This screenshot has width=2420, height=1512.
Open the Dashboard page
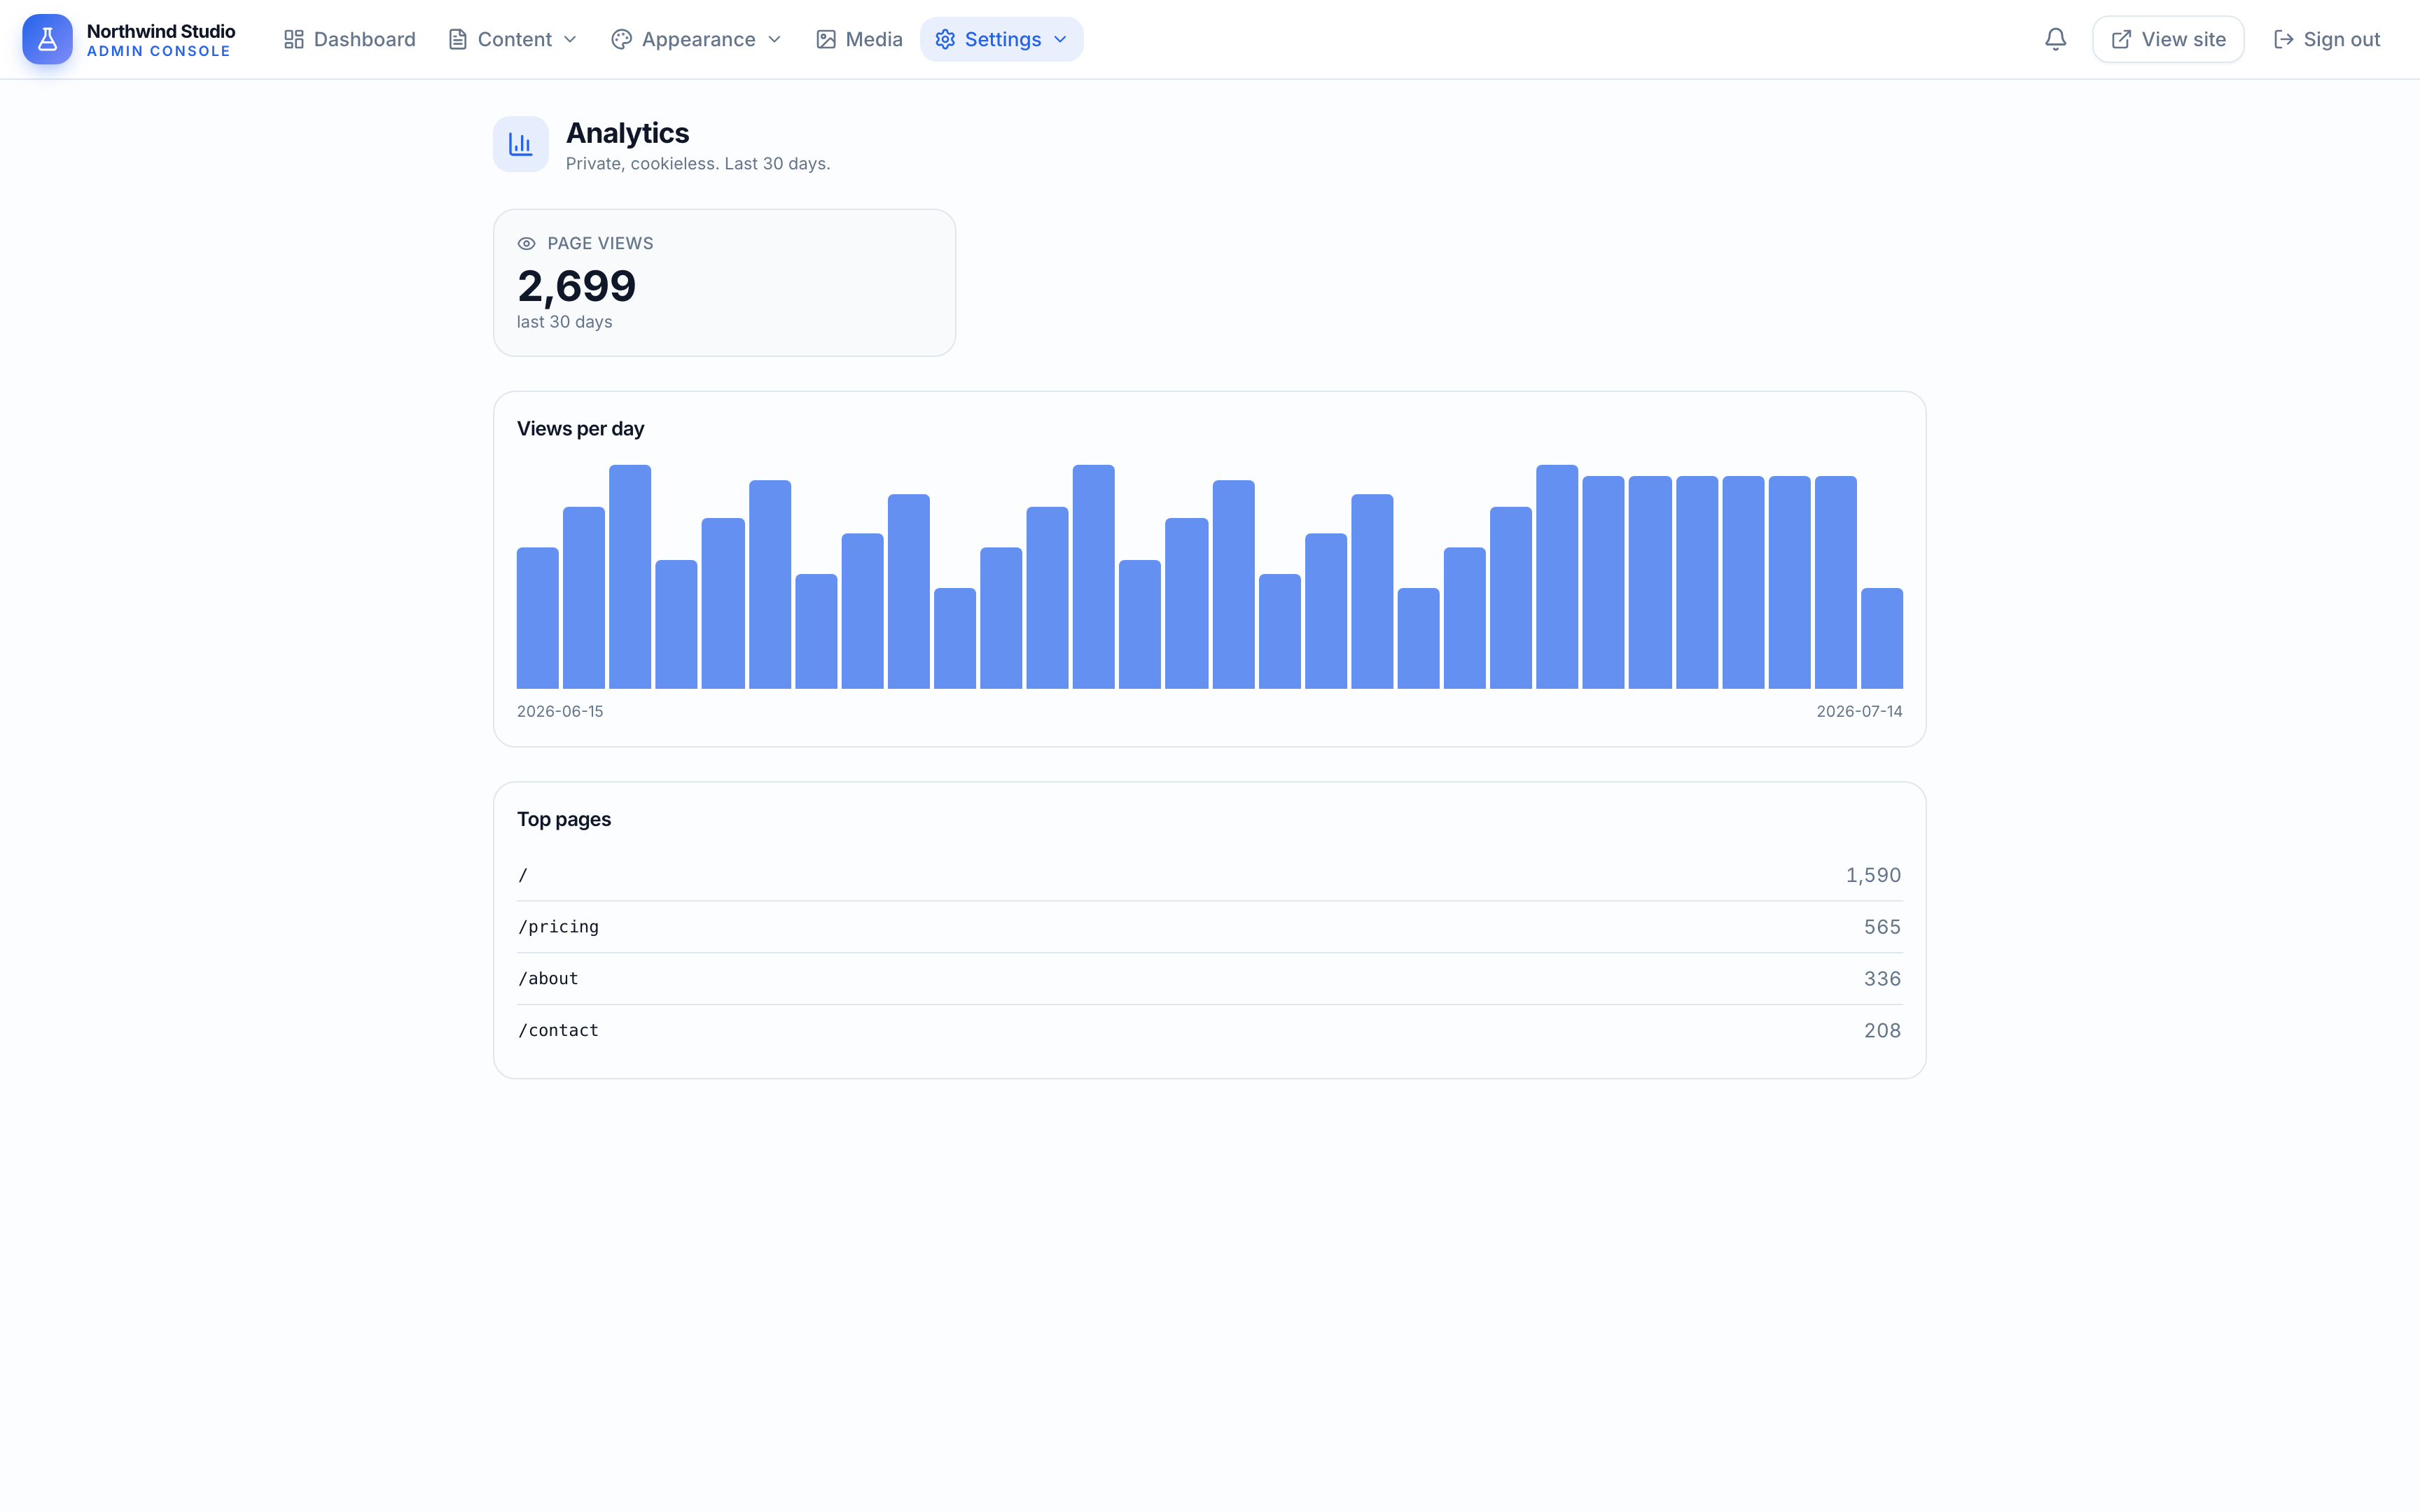click(349, 39)
